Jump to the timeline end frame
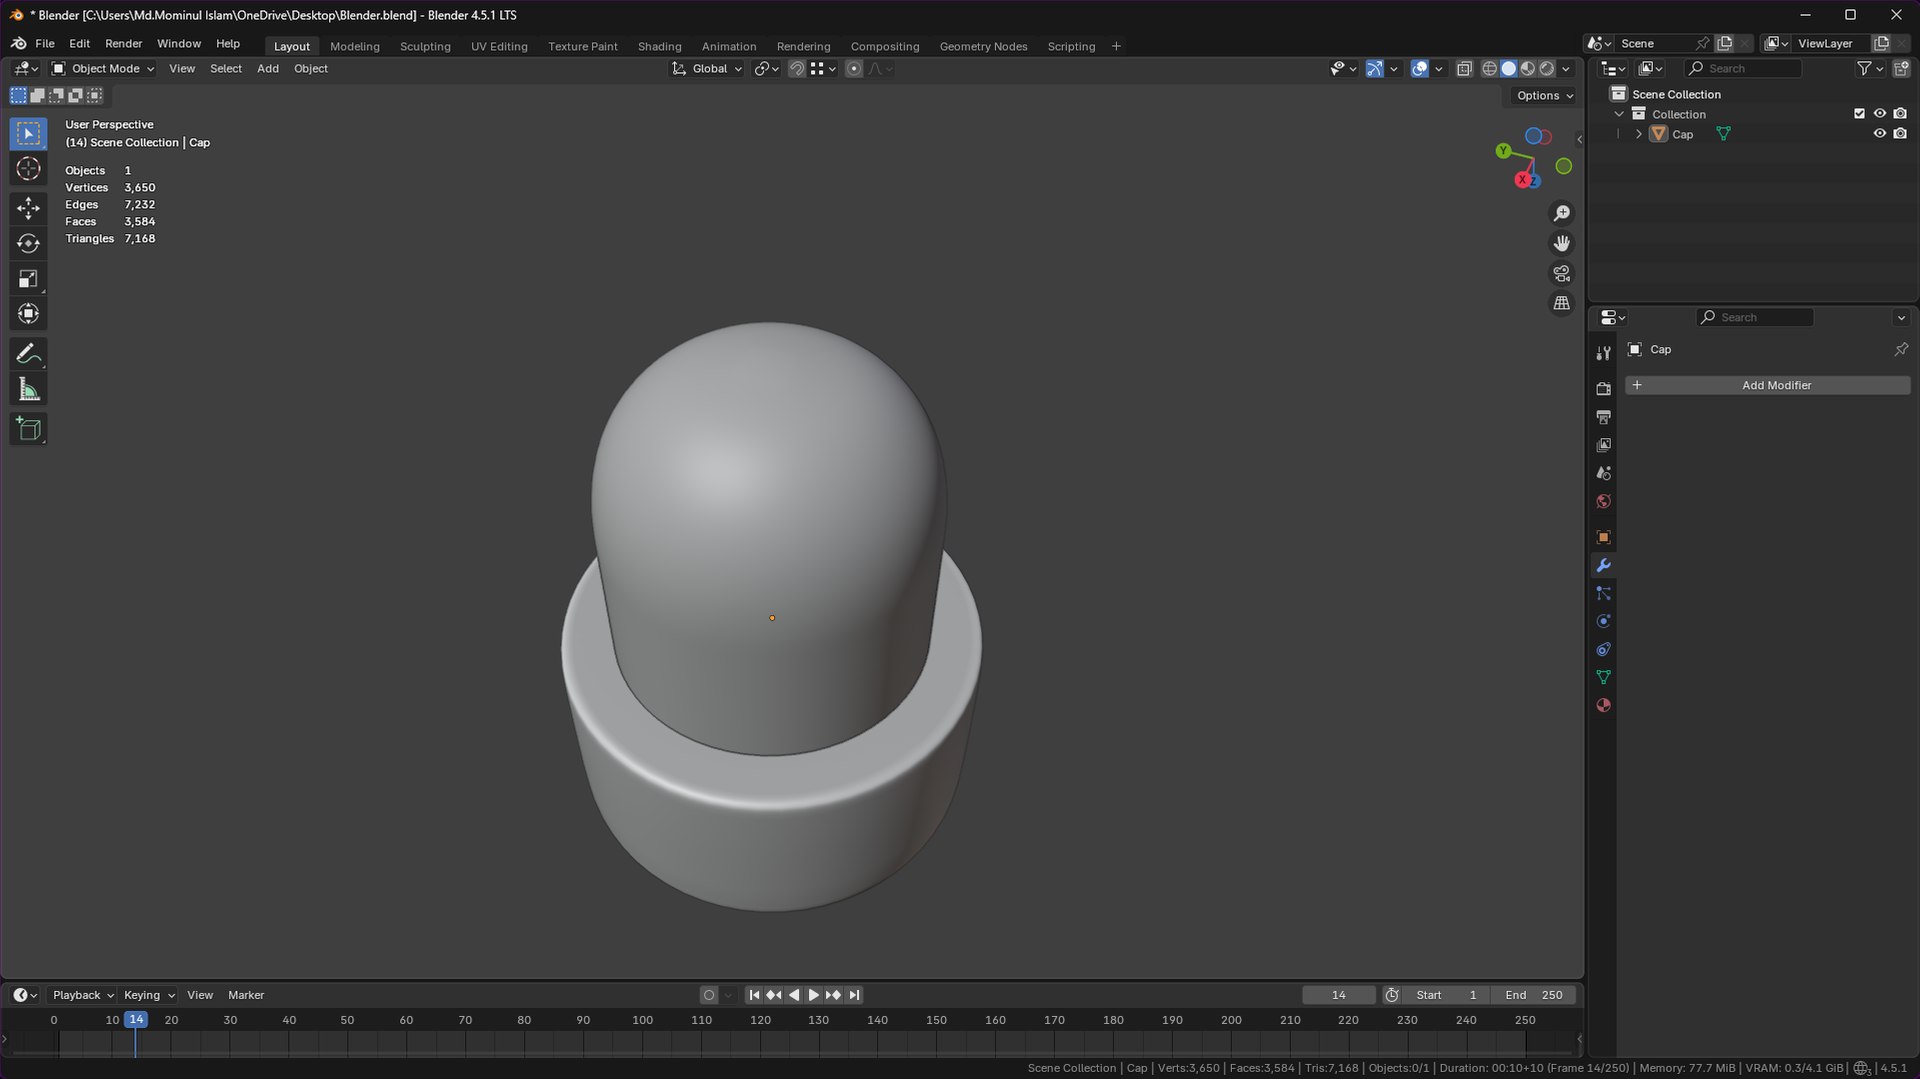This screenshot has width=1920, height=1079. [x=854, y=995]
